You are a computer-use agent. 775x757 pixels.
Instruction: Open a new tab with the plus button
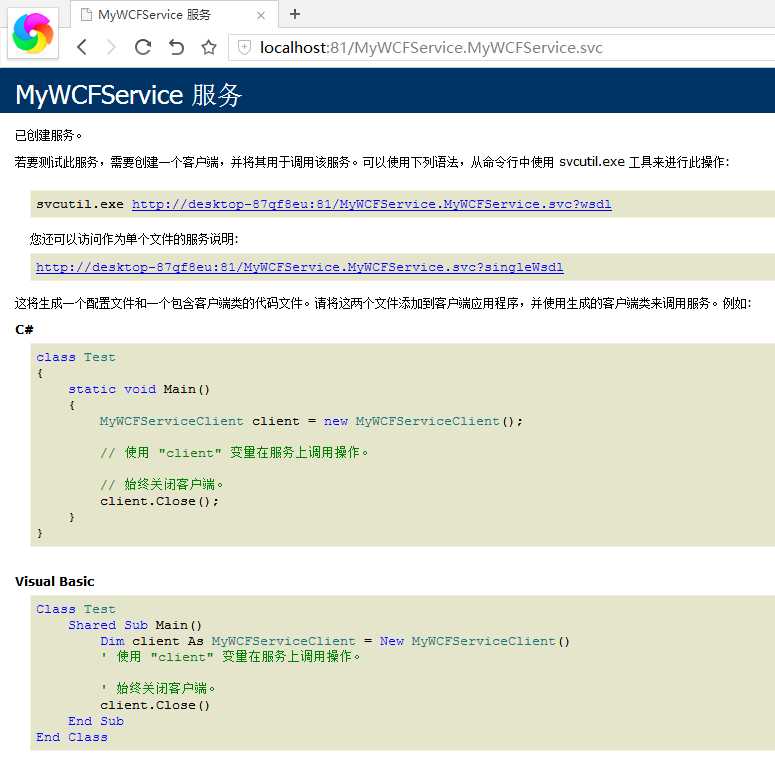pos(295,14)
